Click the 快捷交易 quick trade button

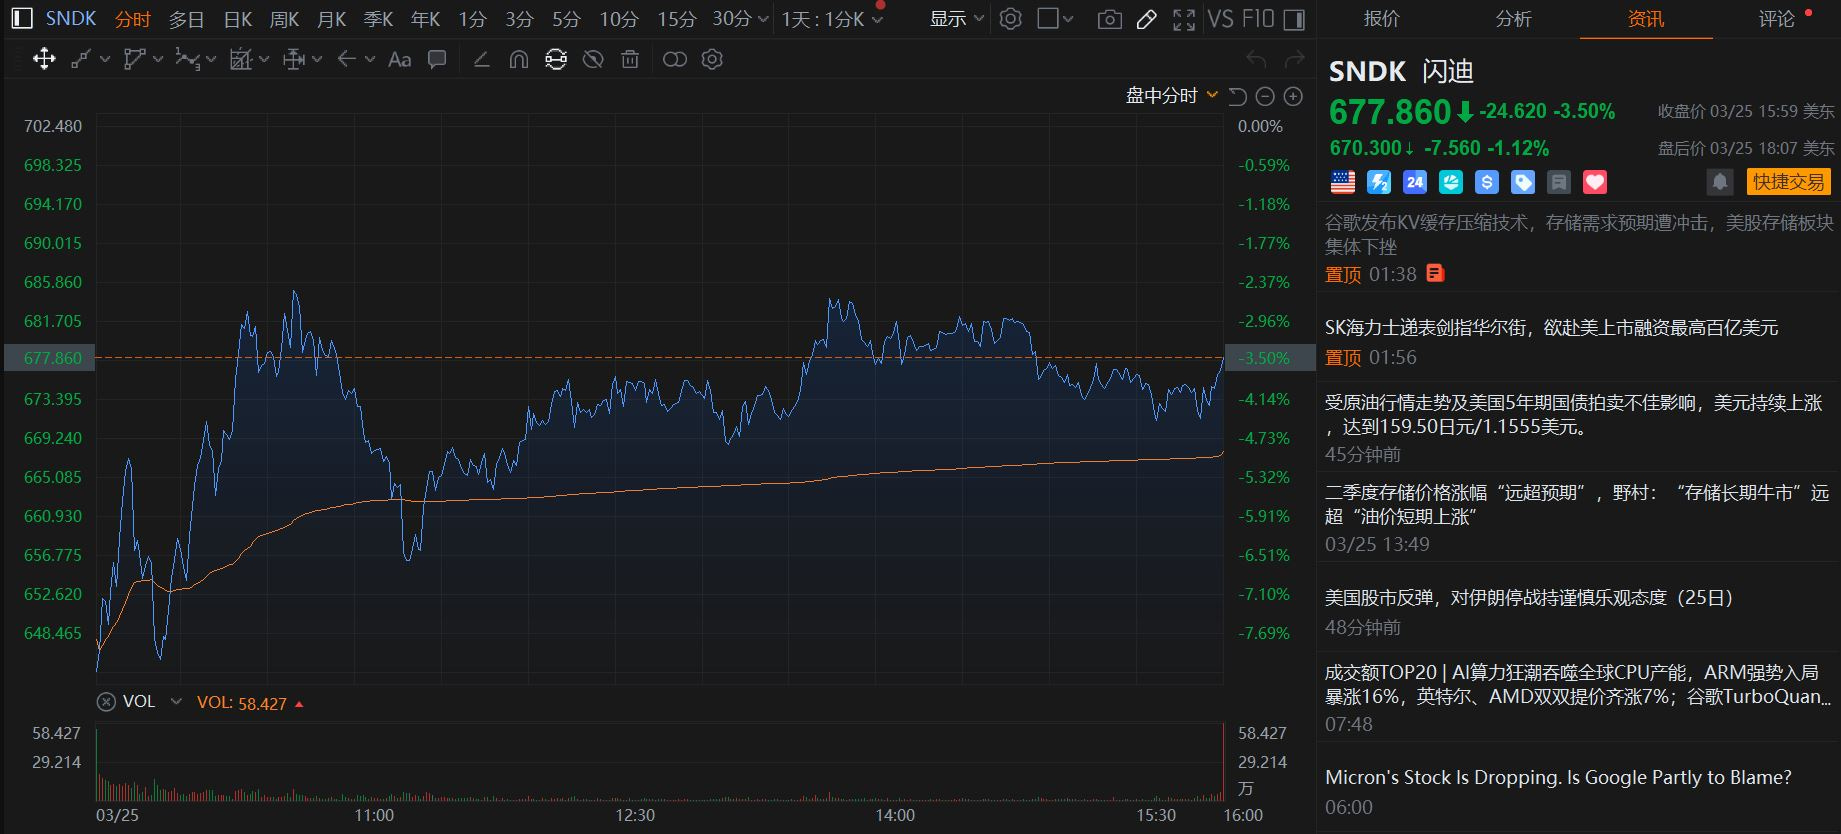click(1788, 182)
